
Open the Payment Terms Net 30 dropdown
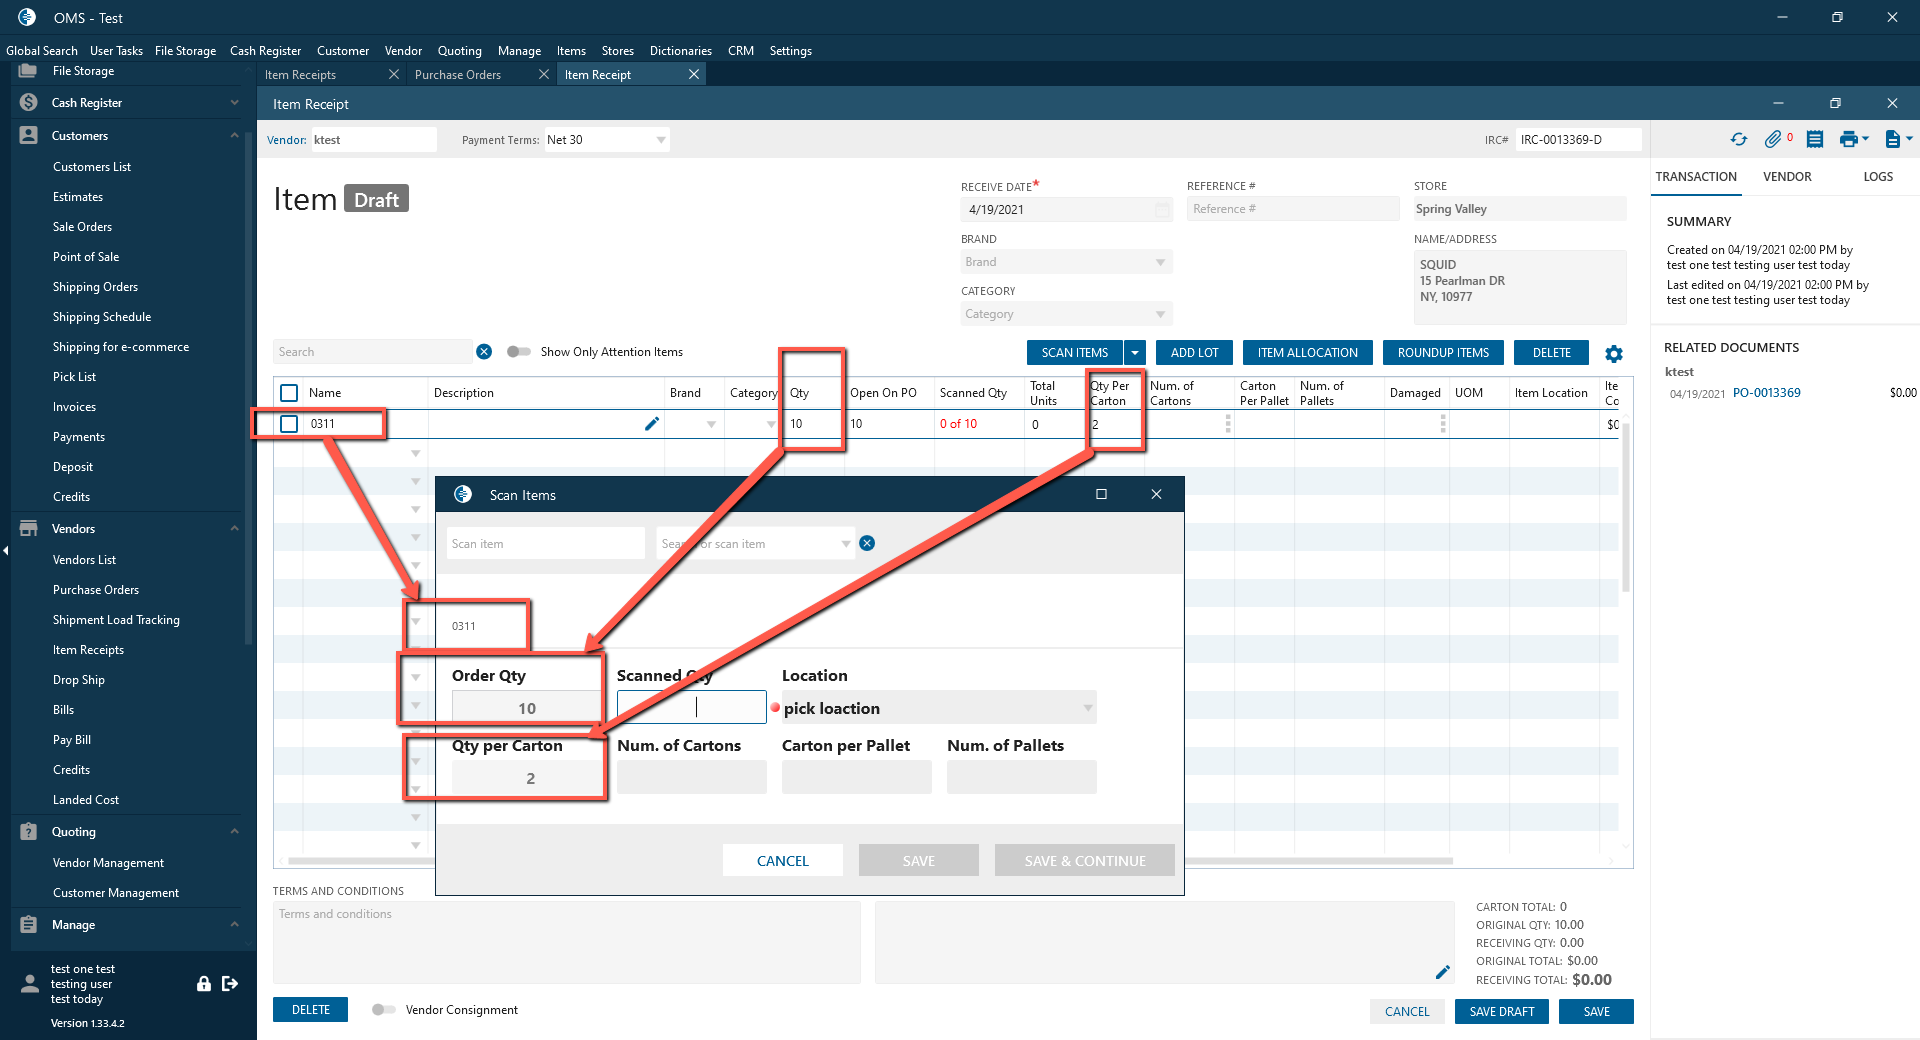pos(661,140)
